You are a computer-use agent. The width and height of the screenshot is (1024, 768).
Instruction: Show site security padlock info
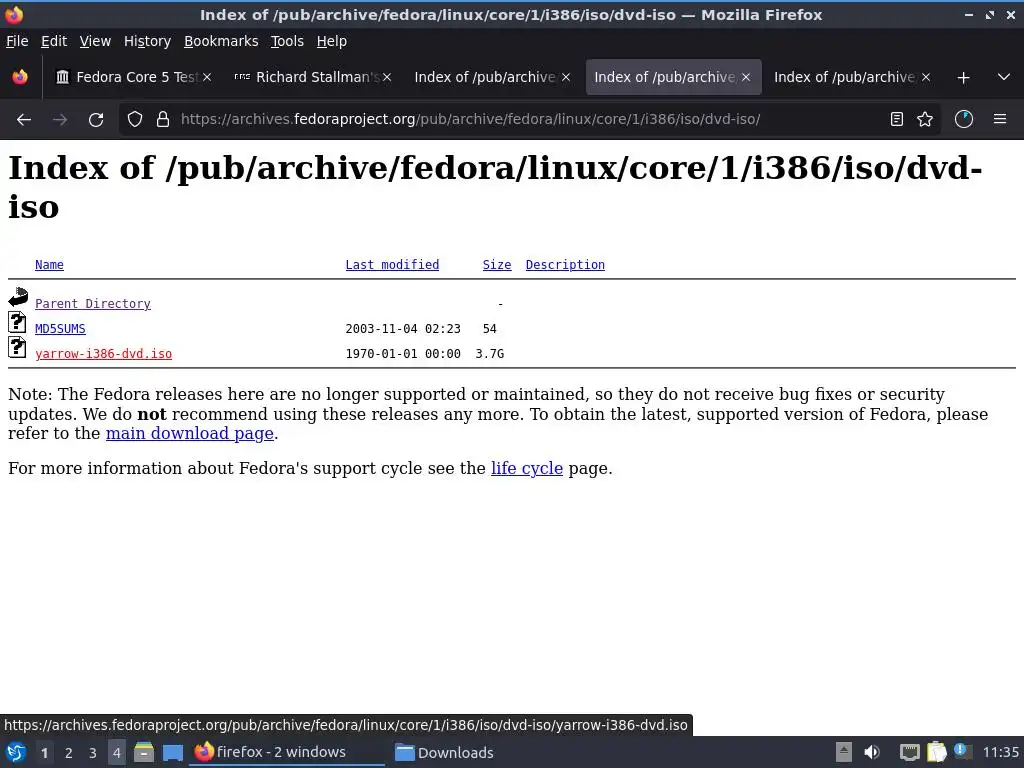pos(163,120)
